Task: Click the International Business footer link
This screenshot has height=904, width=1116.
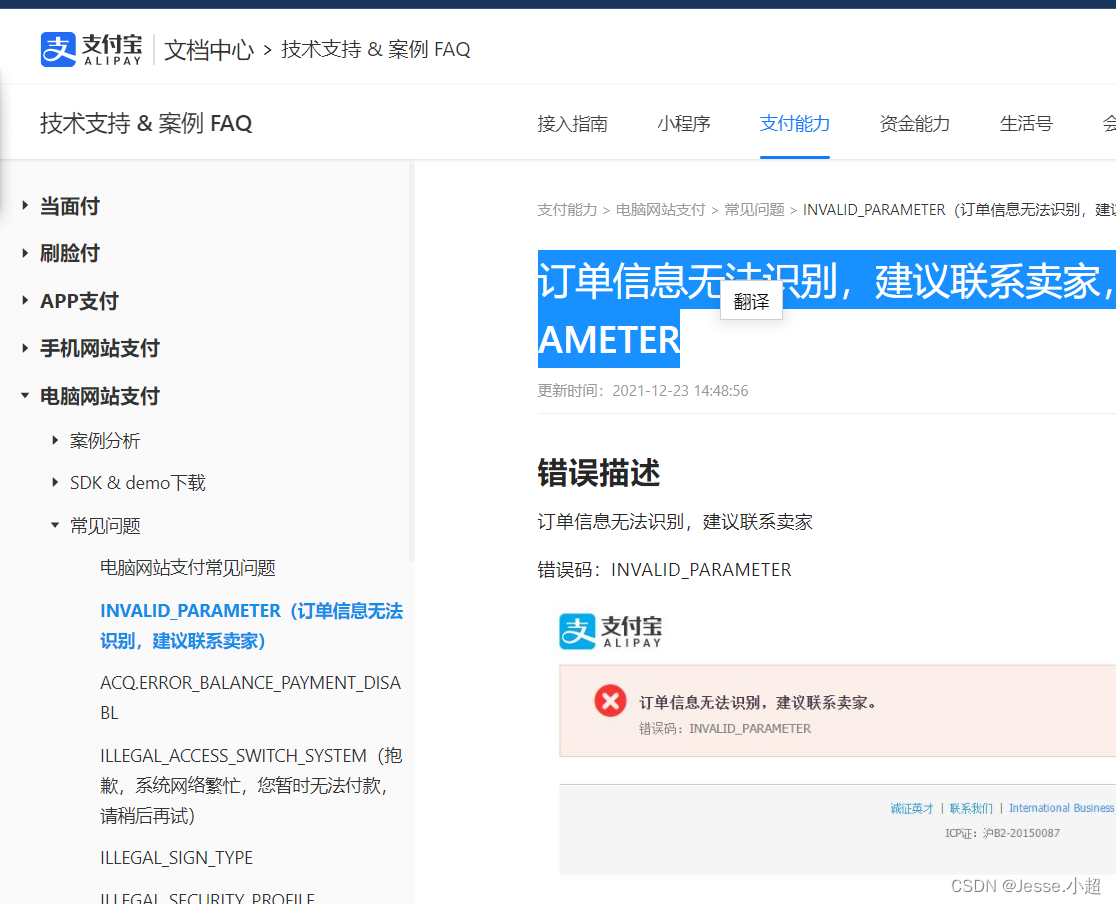Action: click(x=1061, y=808)
